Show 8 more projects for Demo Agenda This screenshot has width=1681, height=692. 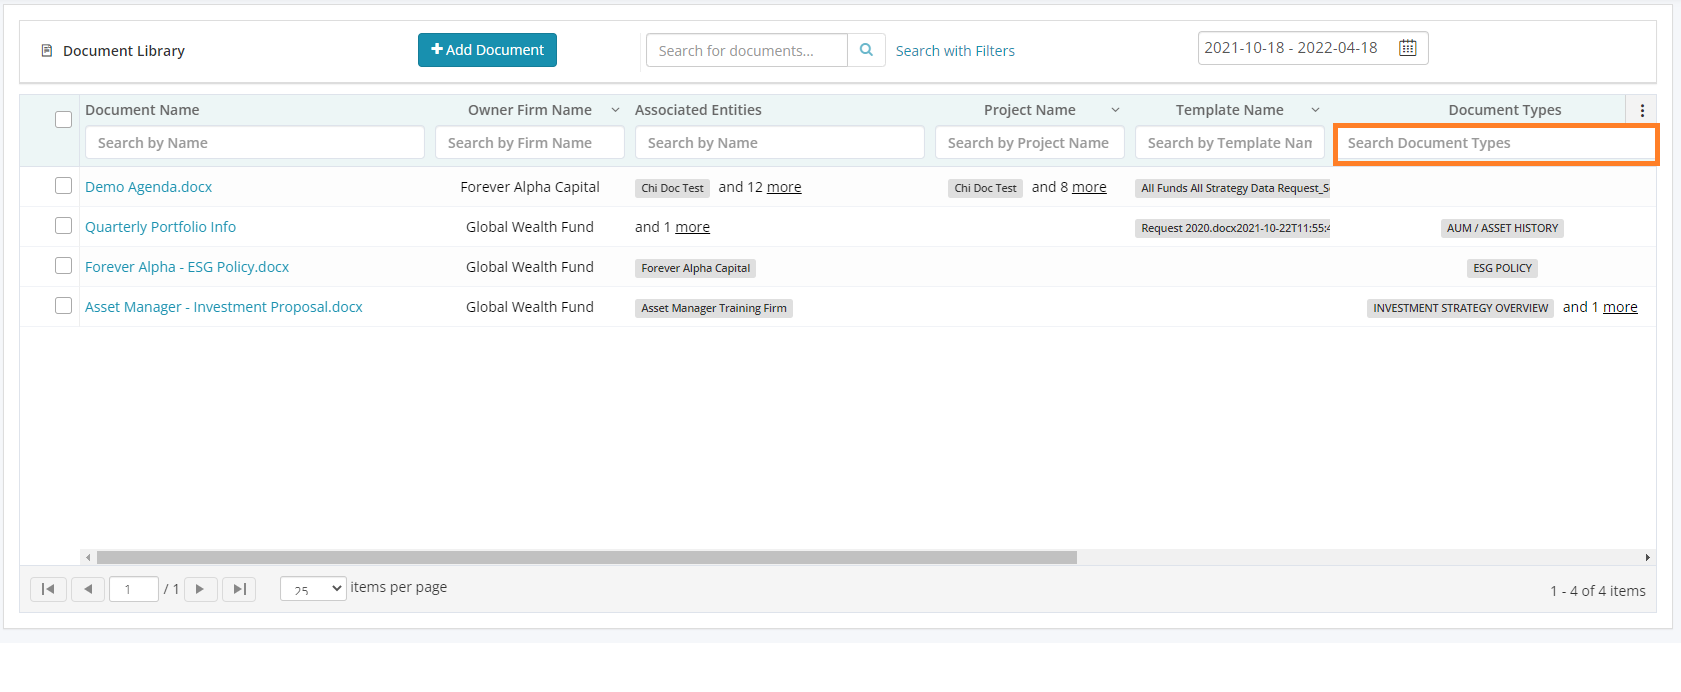point(1089,187)
